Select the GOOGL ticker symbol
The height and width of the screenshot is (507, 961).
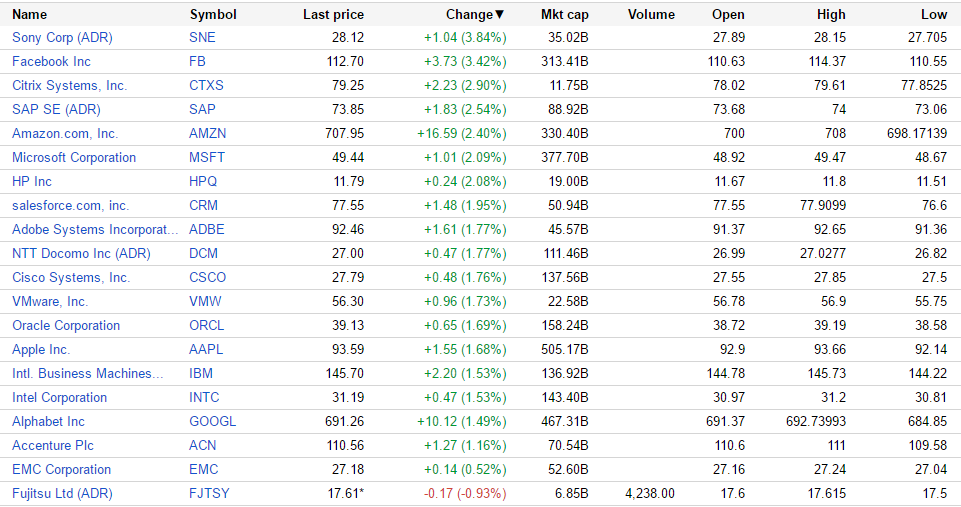(x=213, y=421)
